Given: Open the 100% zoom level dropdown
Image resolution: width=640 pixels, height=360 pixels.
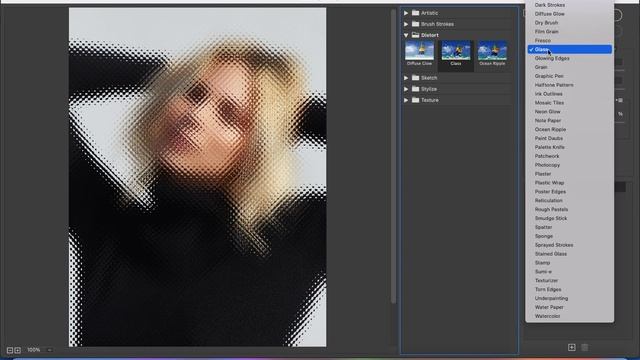Looking at the screenshot, I should coord(49,350).
